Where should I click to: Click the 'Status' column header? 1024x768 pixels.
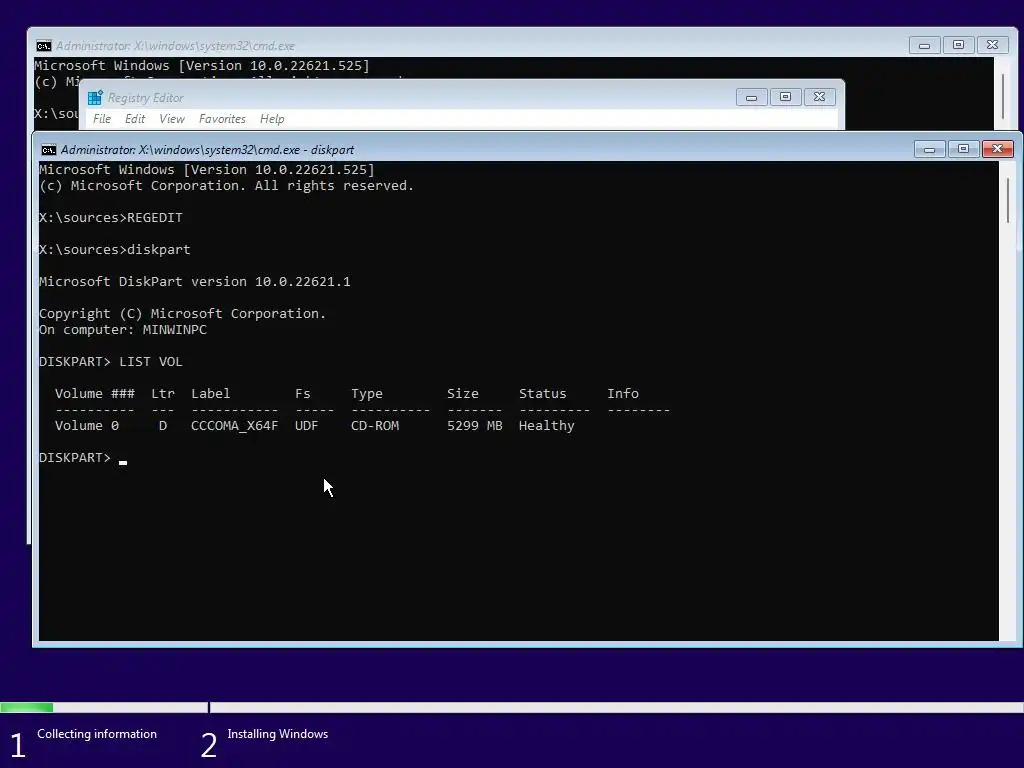[543, 394]
